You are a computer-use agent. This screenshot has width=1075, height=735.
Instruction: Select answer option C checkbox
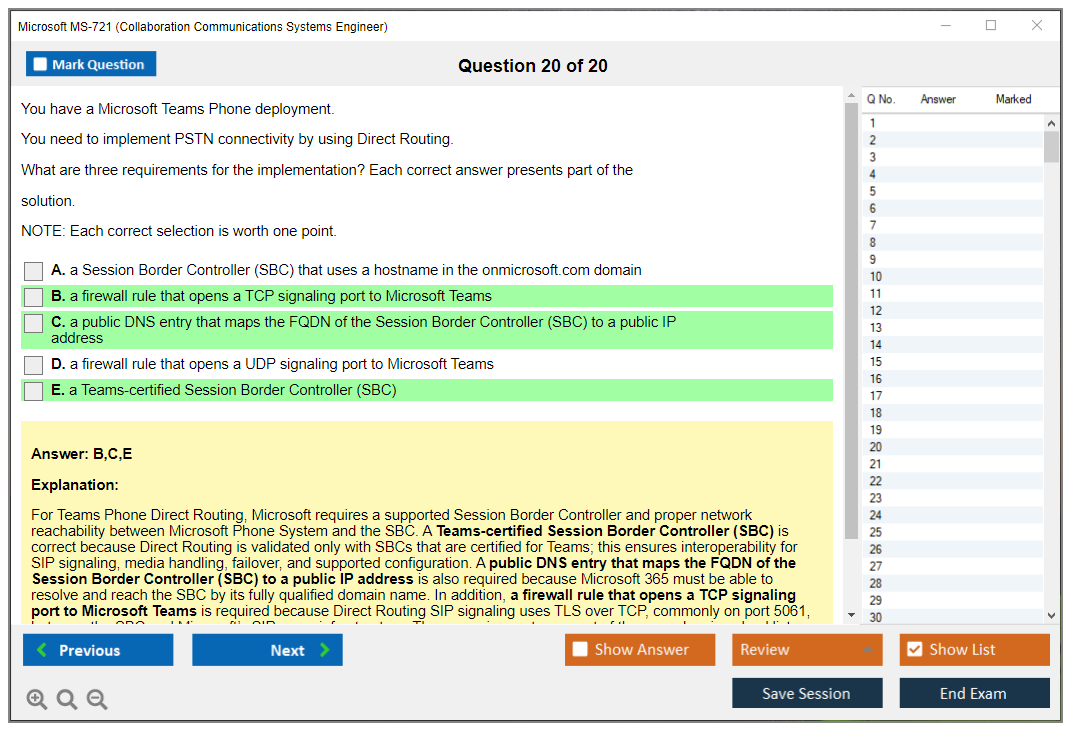pyautogui.click(x=34, y=323)
